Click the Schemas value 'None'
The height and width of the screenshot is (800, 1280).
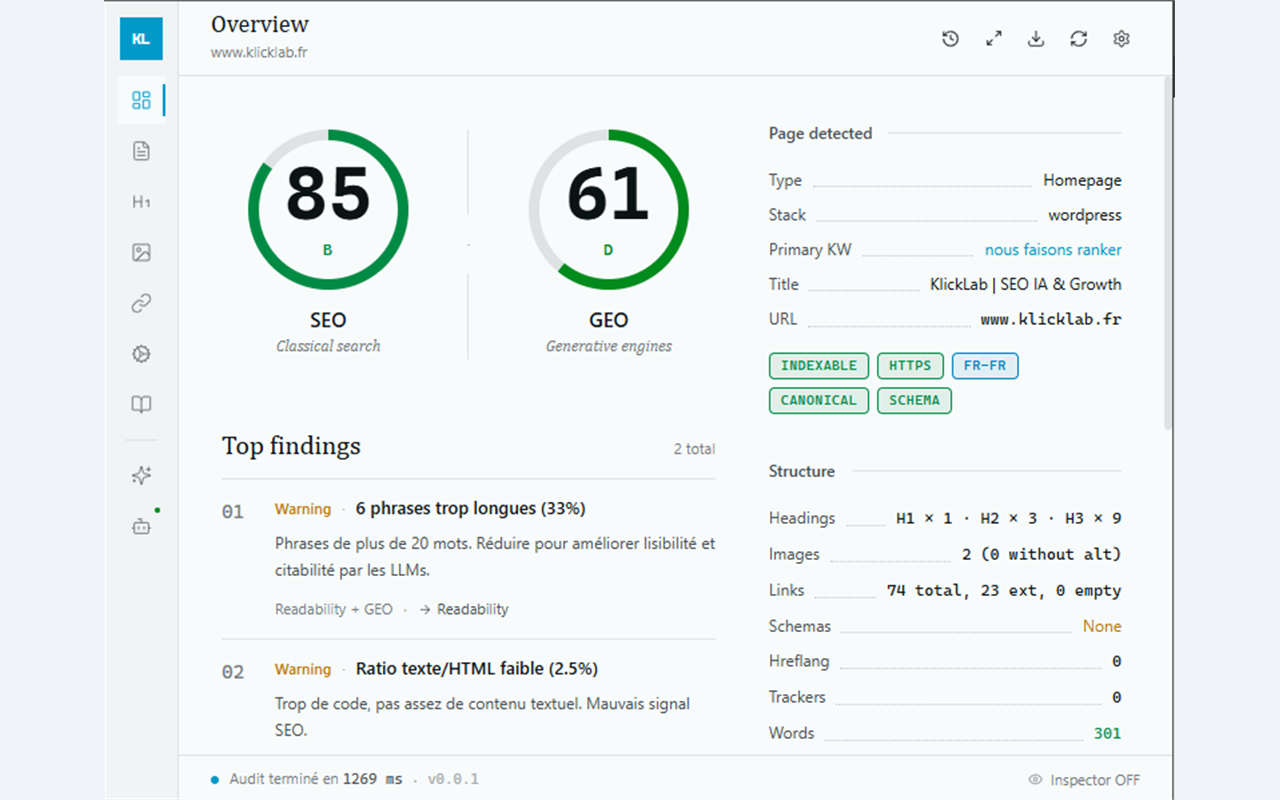(1102, 626)
